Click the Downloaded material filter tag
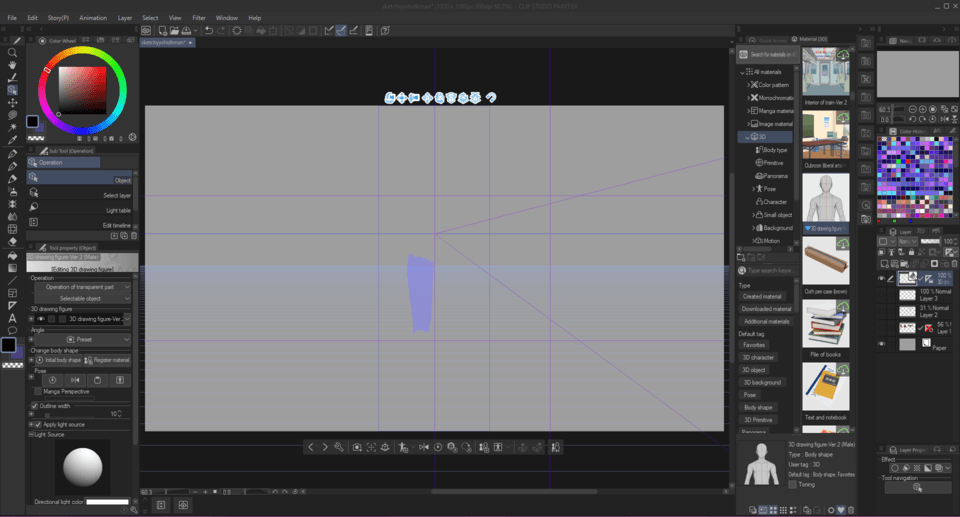The width and height of the screenshot is (960, 517). 766,309
